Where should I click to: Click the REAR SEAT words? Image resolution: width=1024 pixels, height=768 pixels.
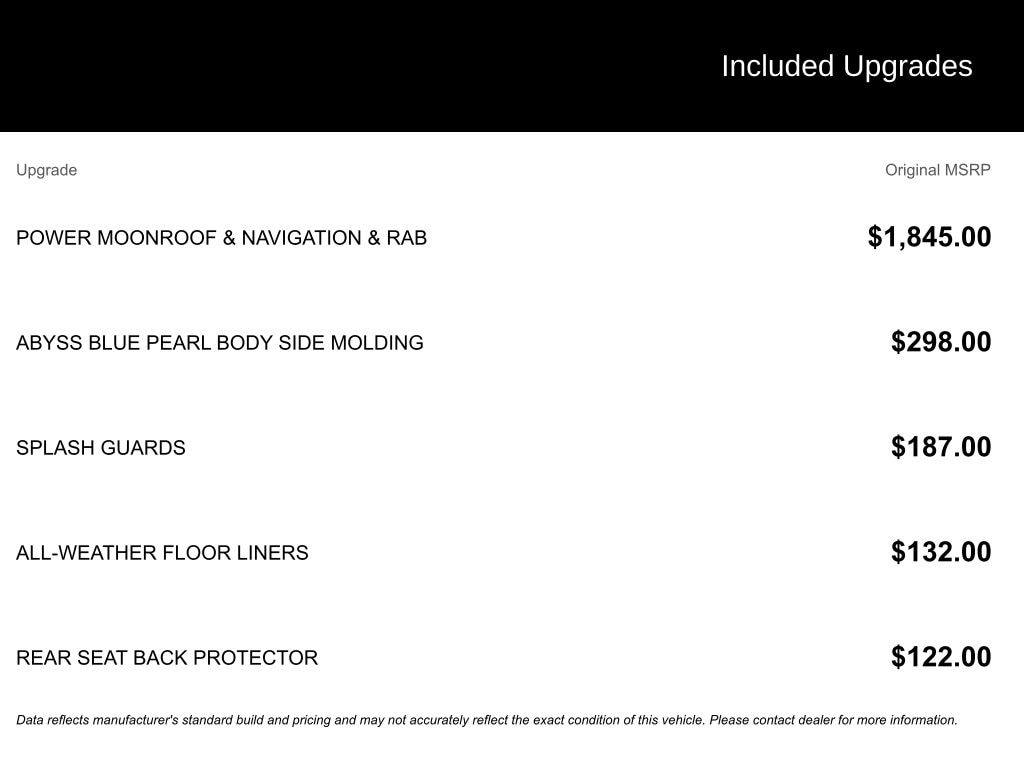(71, 658)
